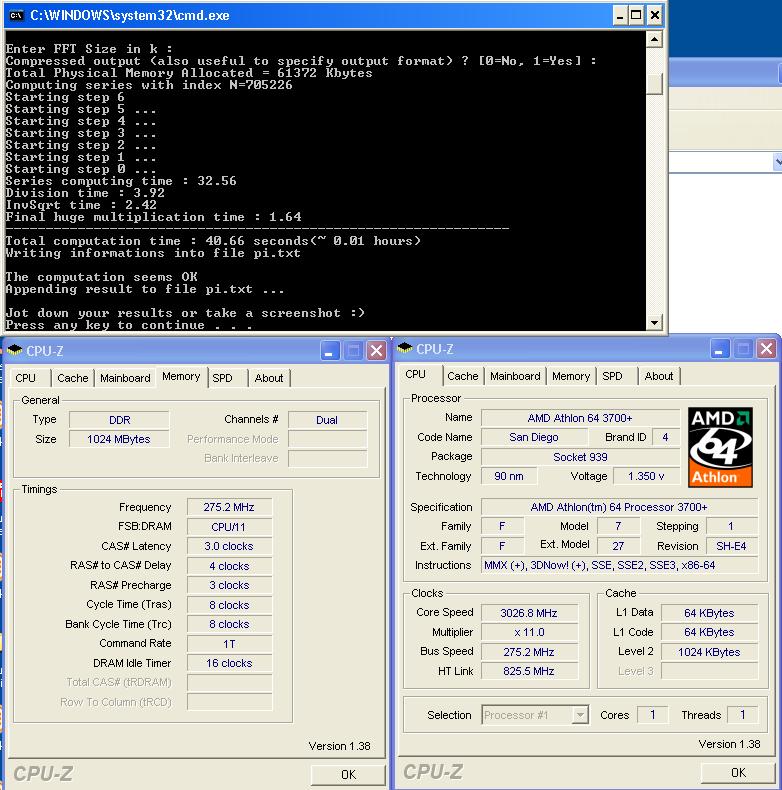Image resolution: width=782 pixels, height=790 pixels.
Task: Open the Mainboard tab in right CPU-Z window
Action: (515, 376)
